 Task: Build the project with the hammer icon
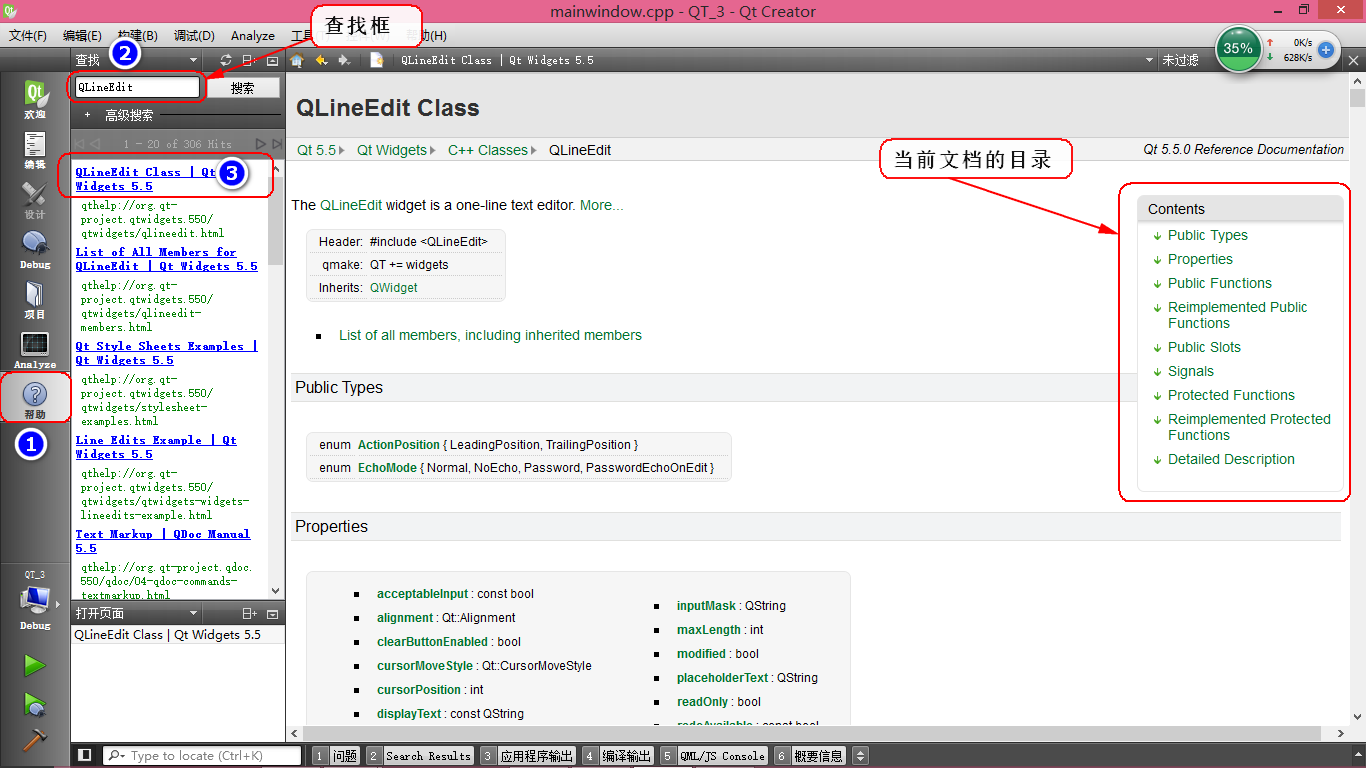tap(35, 740)
